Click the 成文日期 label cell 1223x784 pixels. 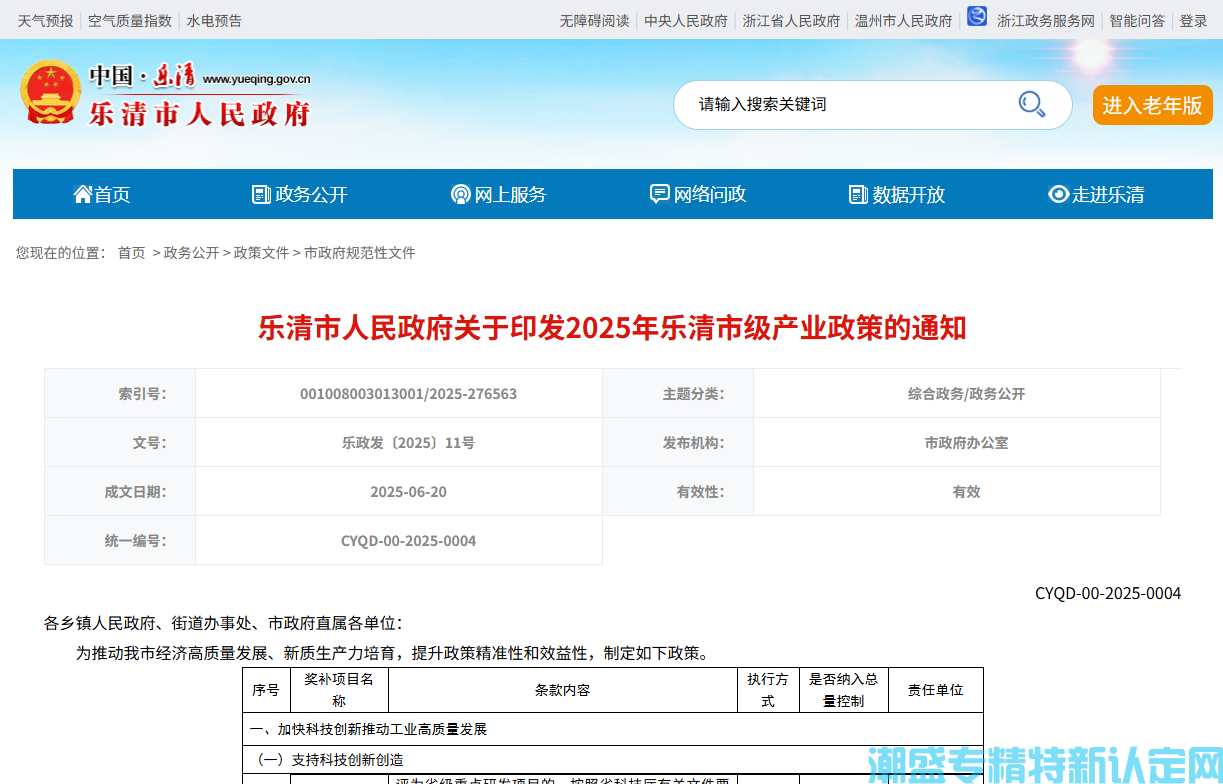click(120, 492)
